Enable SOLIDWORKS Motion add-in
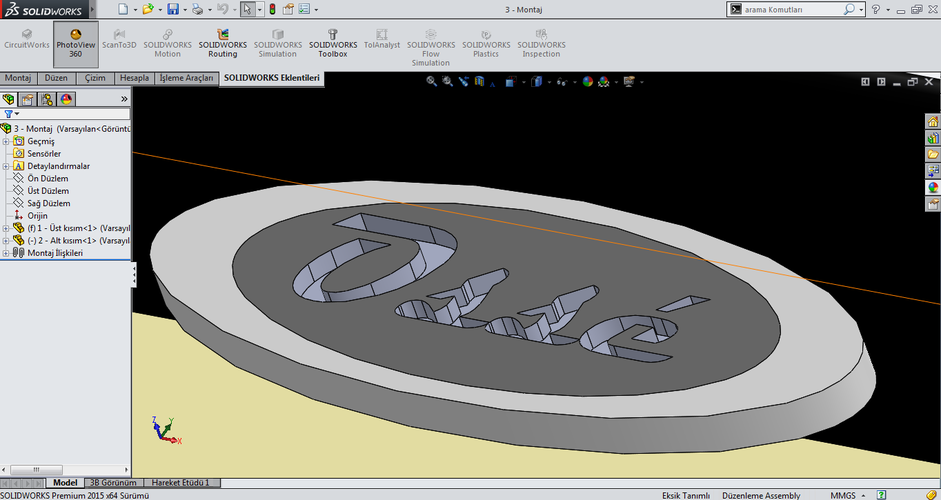941x500 pixels. pos(167,44)
